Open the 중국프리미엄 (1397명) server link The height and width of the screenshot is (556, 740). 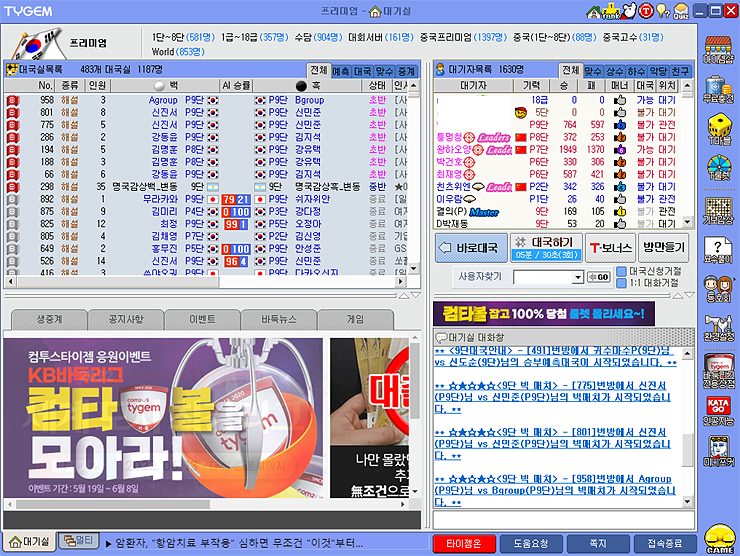[463, 37]
